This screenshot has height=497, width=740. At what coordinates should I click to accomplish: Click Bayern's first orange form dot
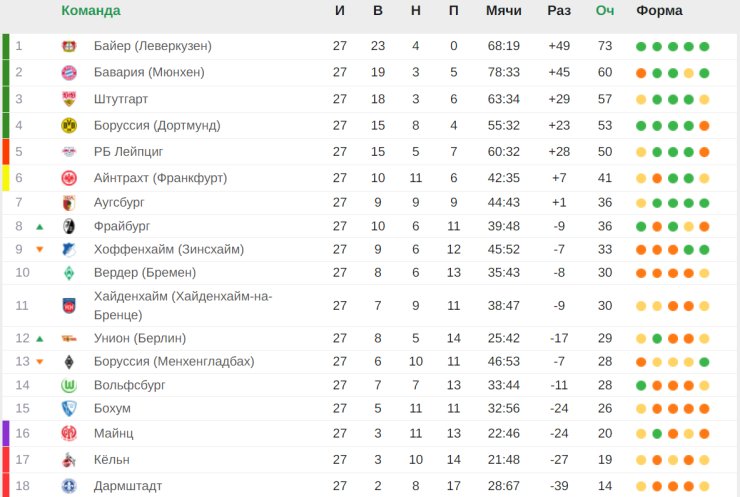pyautogui.click(x=641, y=73)
